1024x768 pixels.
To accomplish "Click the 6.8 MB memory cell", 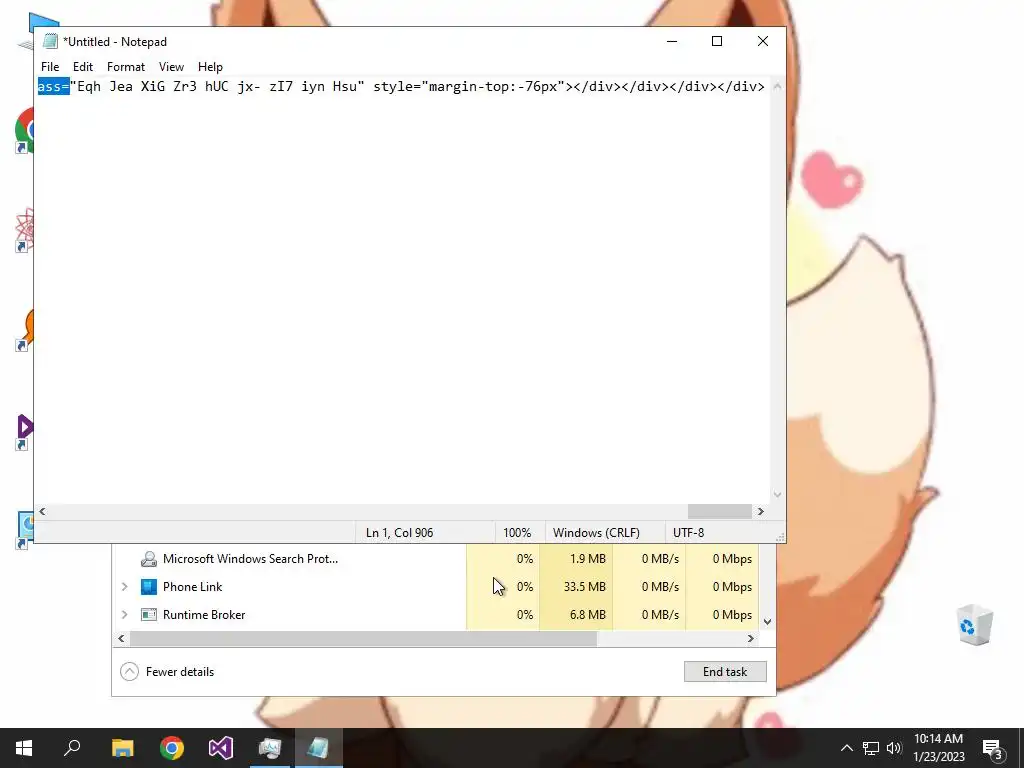I will click(x=576, y=615).
